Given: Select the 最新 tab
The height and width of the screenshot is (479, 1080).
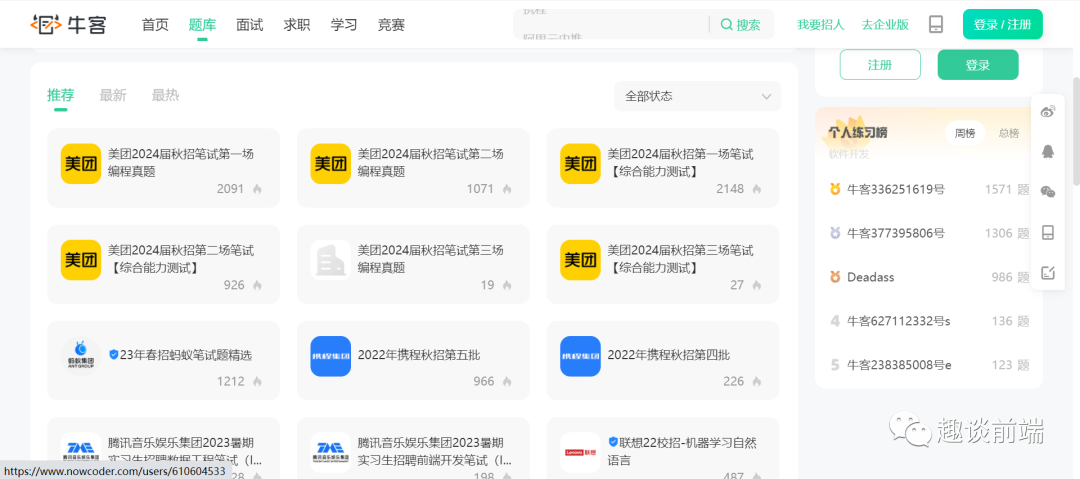Looking at the screenshot, I should [113, 95].
